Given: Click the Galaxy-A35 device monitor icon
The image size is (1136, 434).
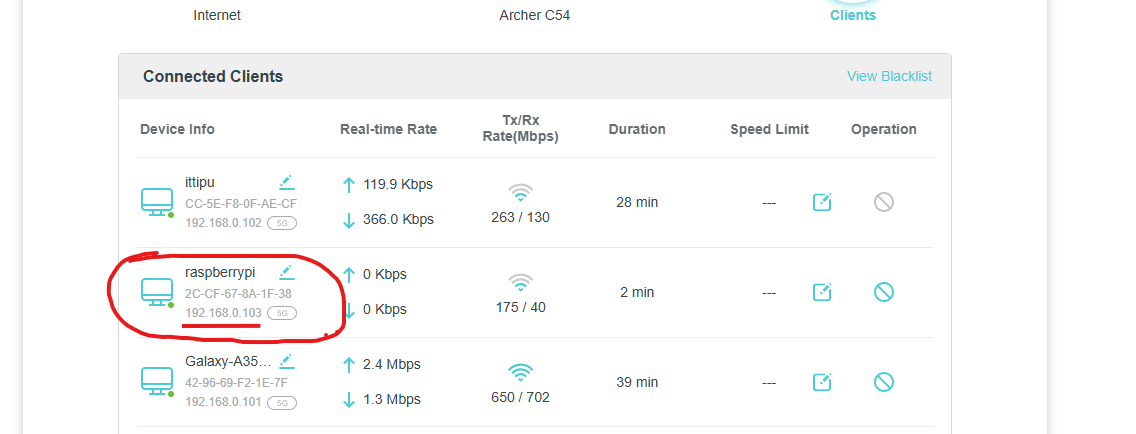Looking at the screenshot, I should click(x=157, y=381).
